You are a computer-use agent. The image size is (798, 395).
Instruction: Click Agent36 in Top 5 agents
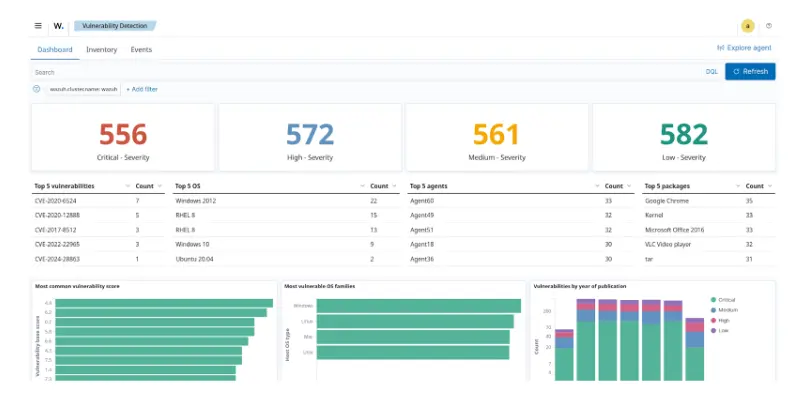(422, 259)
